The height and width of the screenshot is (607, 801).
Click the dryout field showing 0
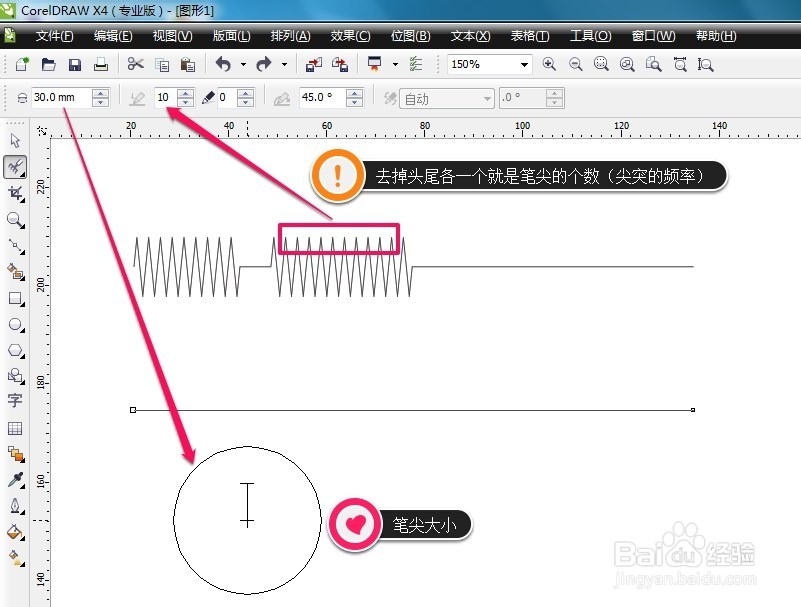click(x=227, y=97)
